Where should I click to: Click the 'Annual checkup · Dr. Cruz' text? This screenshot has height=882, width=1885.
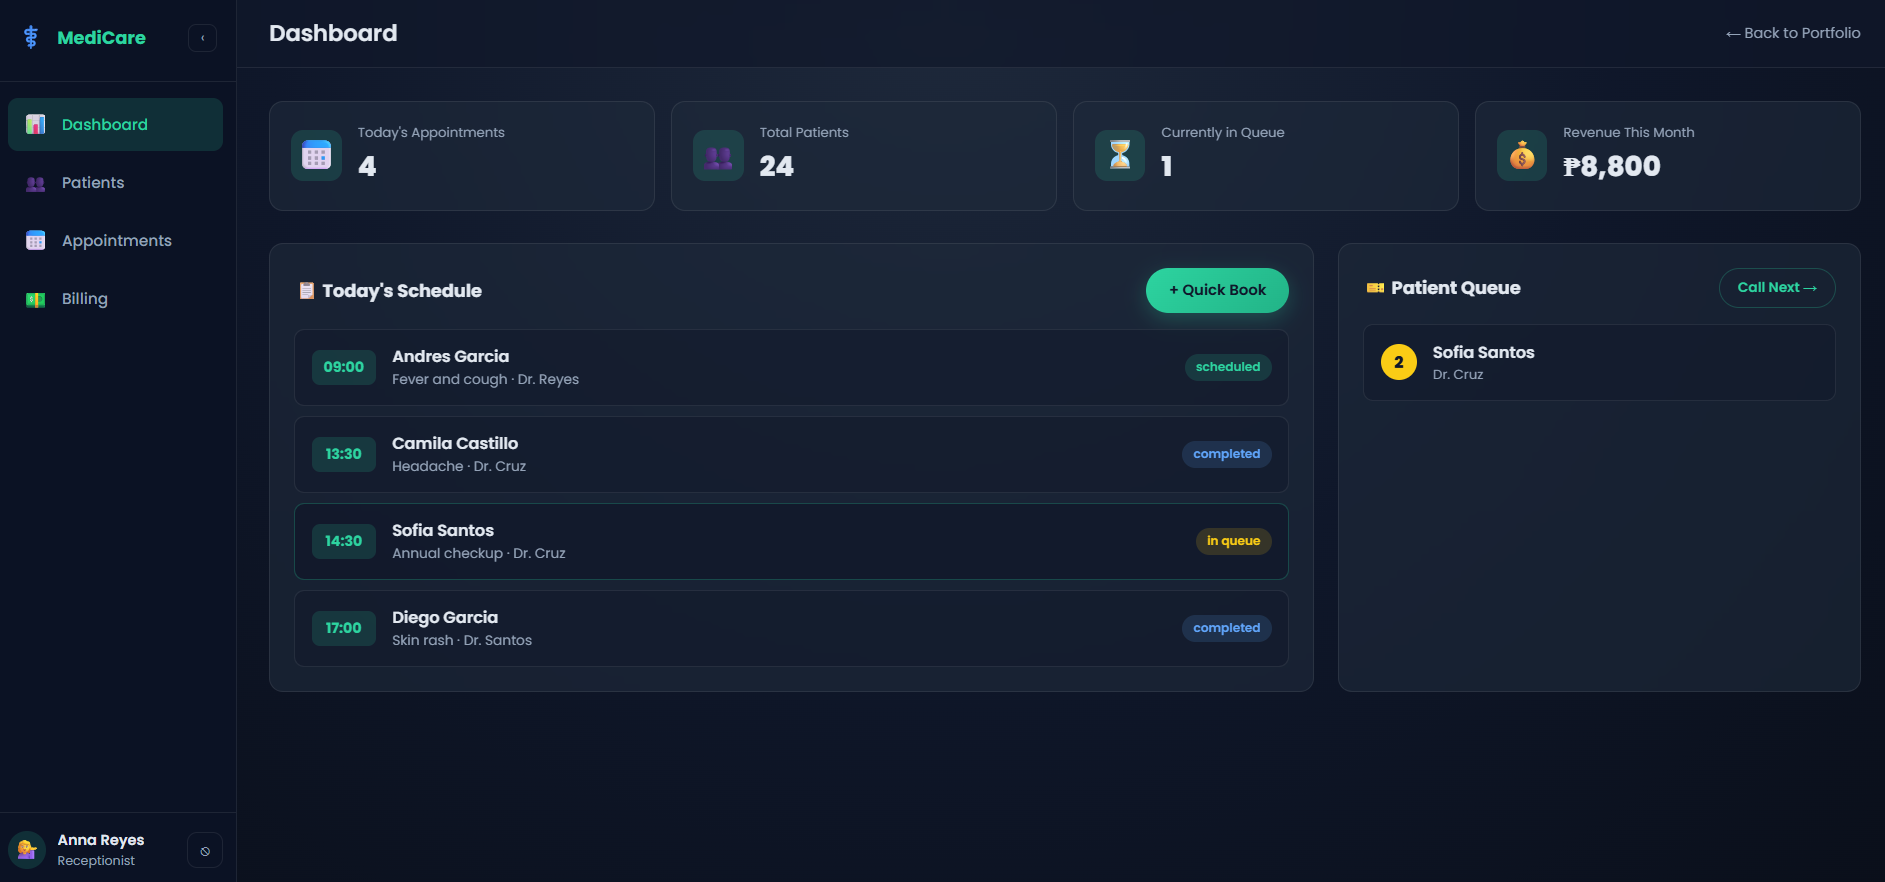pos(479,554)
